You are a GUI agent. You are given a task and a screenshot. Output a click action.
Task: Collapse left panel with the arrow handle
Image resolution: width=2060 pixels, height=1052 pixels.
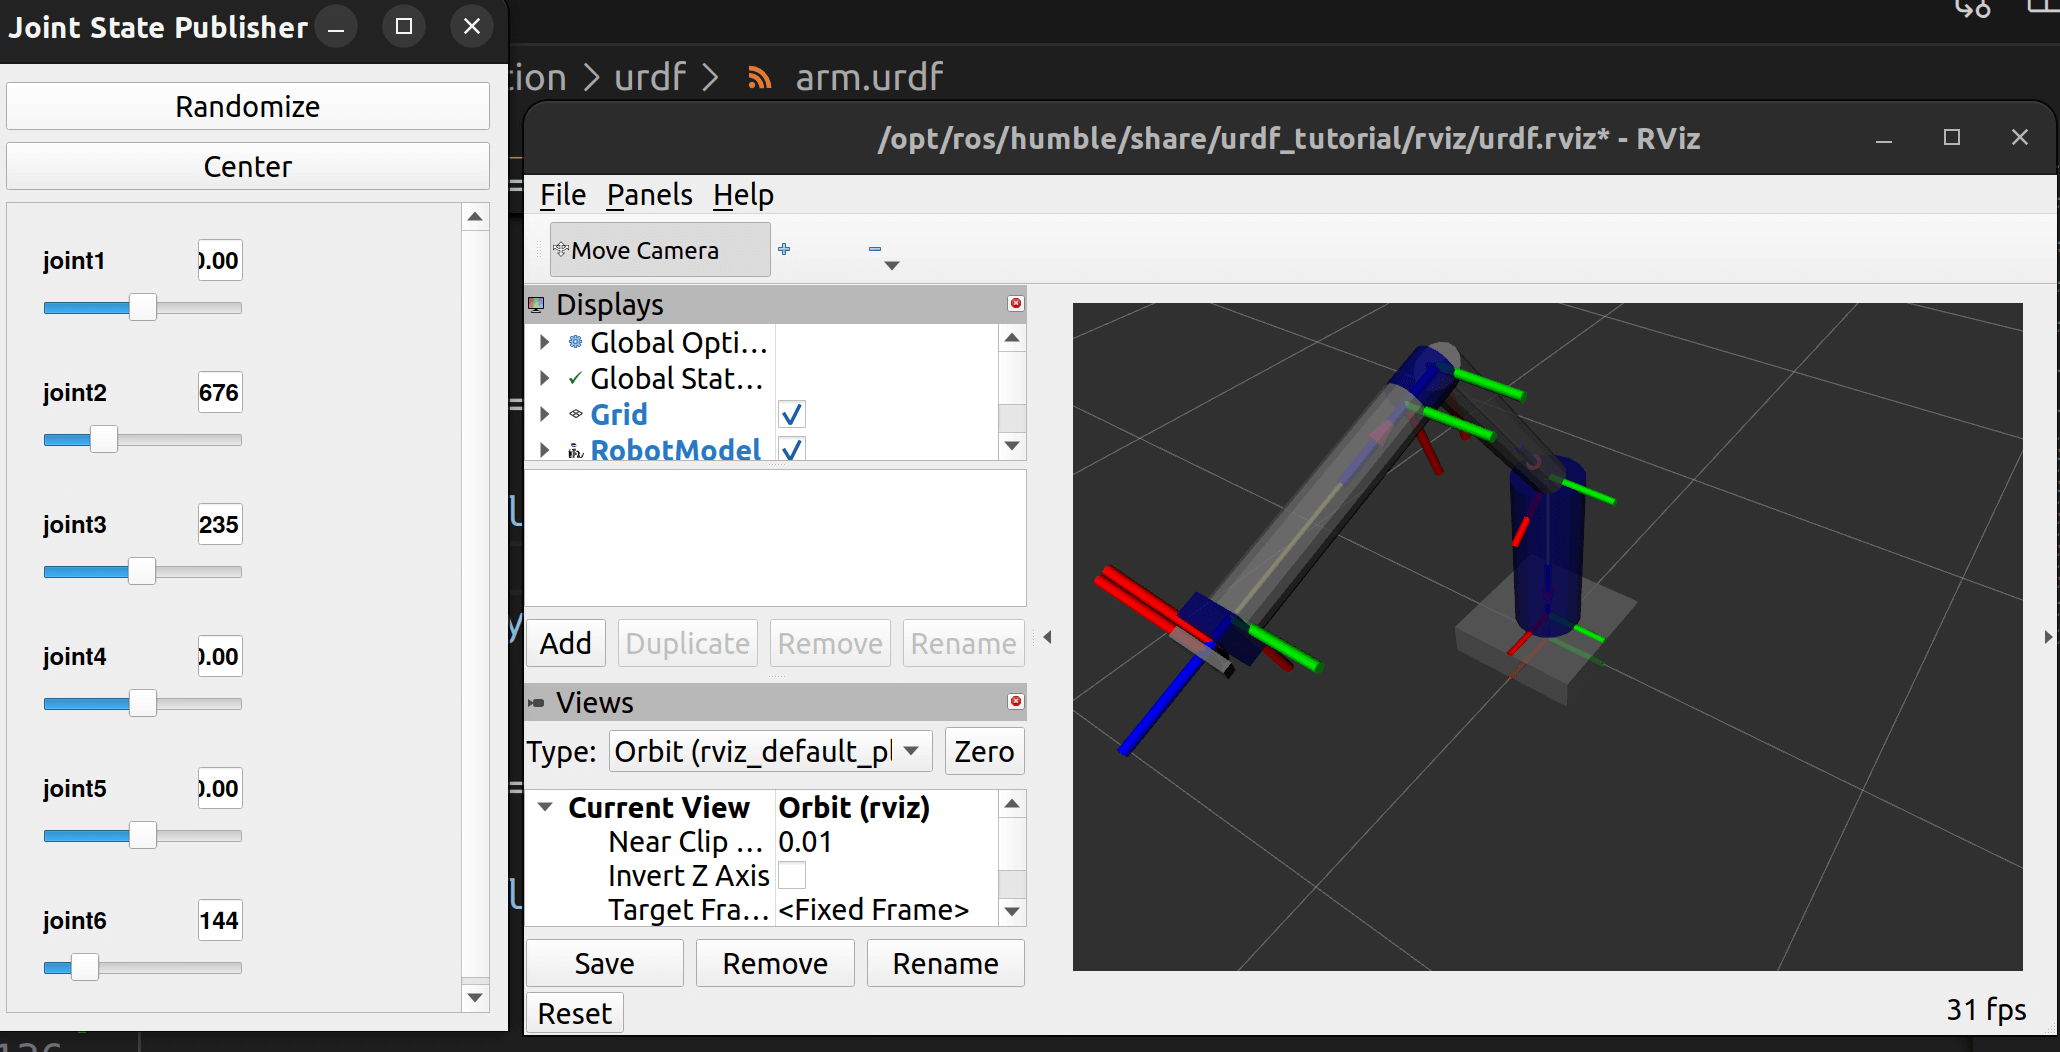point(1047,637)
